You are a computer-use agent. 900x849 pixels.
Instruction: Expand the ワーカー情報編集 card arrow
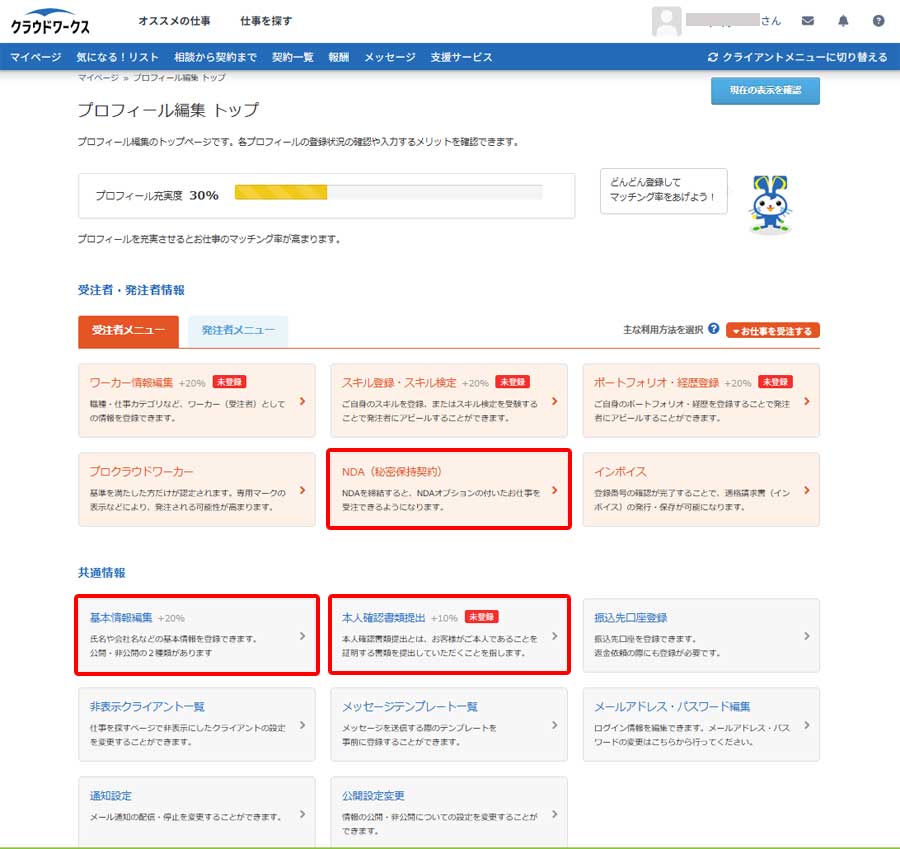click(x=302, y=402)
